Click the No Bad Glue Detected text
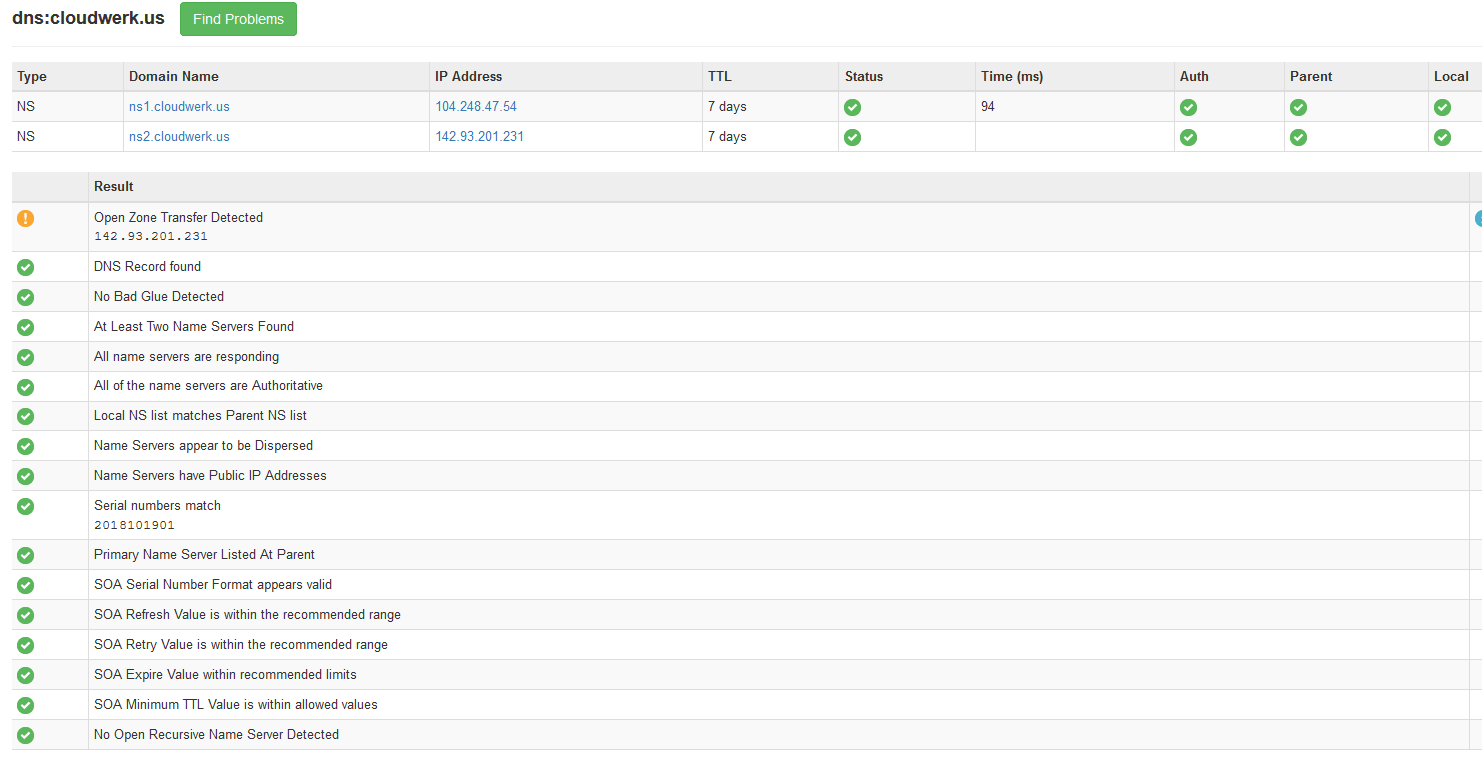The height and width of the screenshot is (764, 1482). click(159, 296)
